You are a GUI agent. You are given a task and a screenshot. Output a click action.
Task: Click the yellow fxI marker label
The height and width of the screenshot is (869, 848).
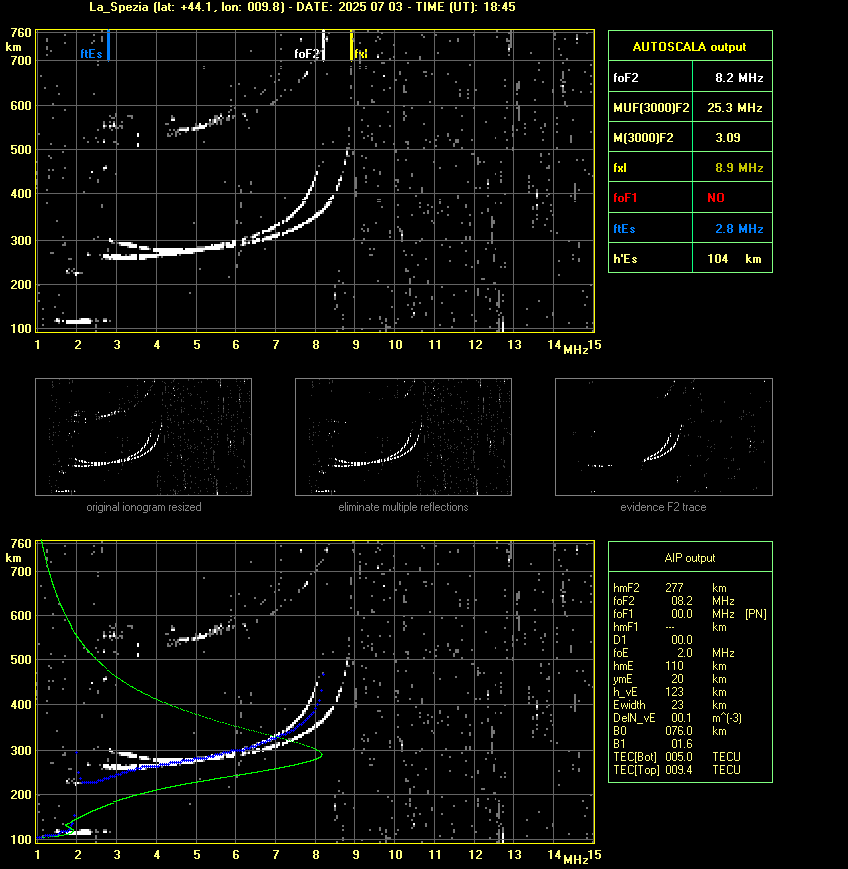coord(361,54)
